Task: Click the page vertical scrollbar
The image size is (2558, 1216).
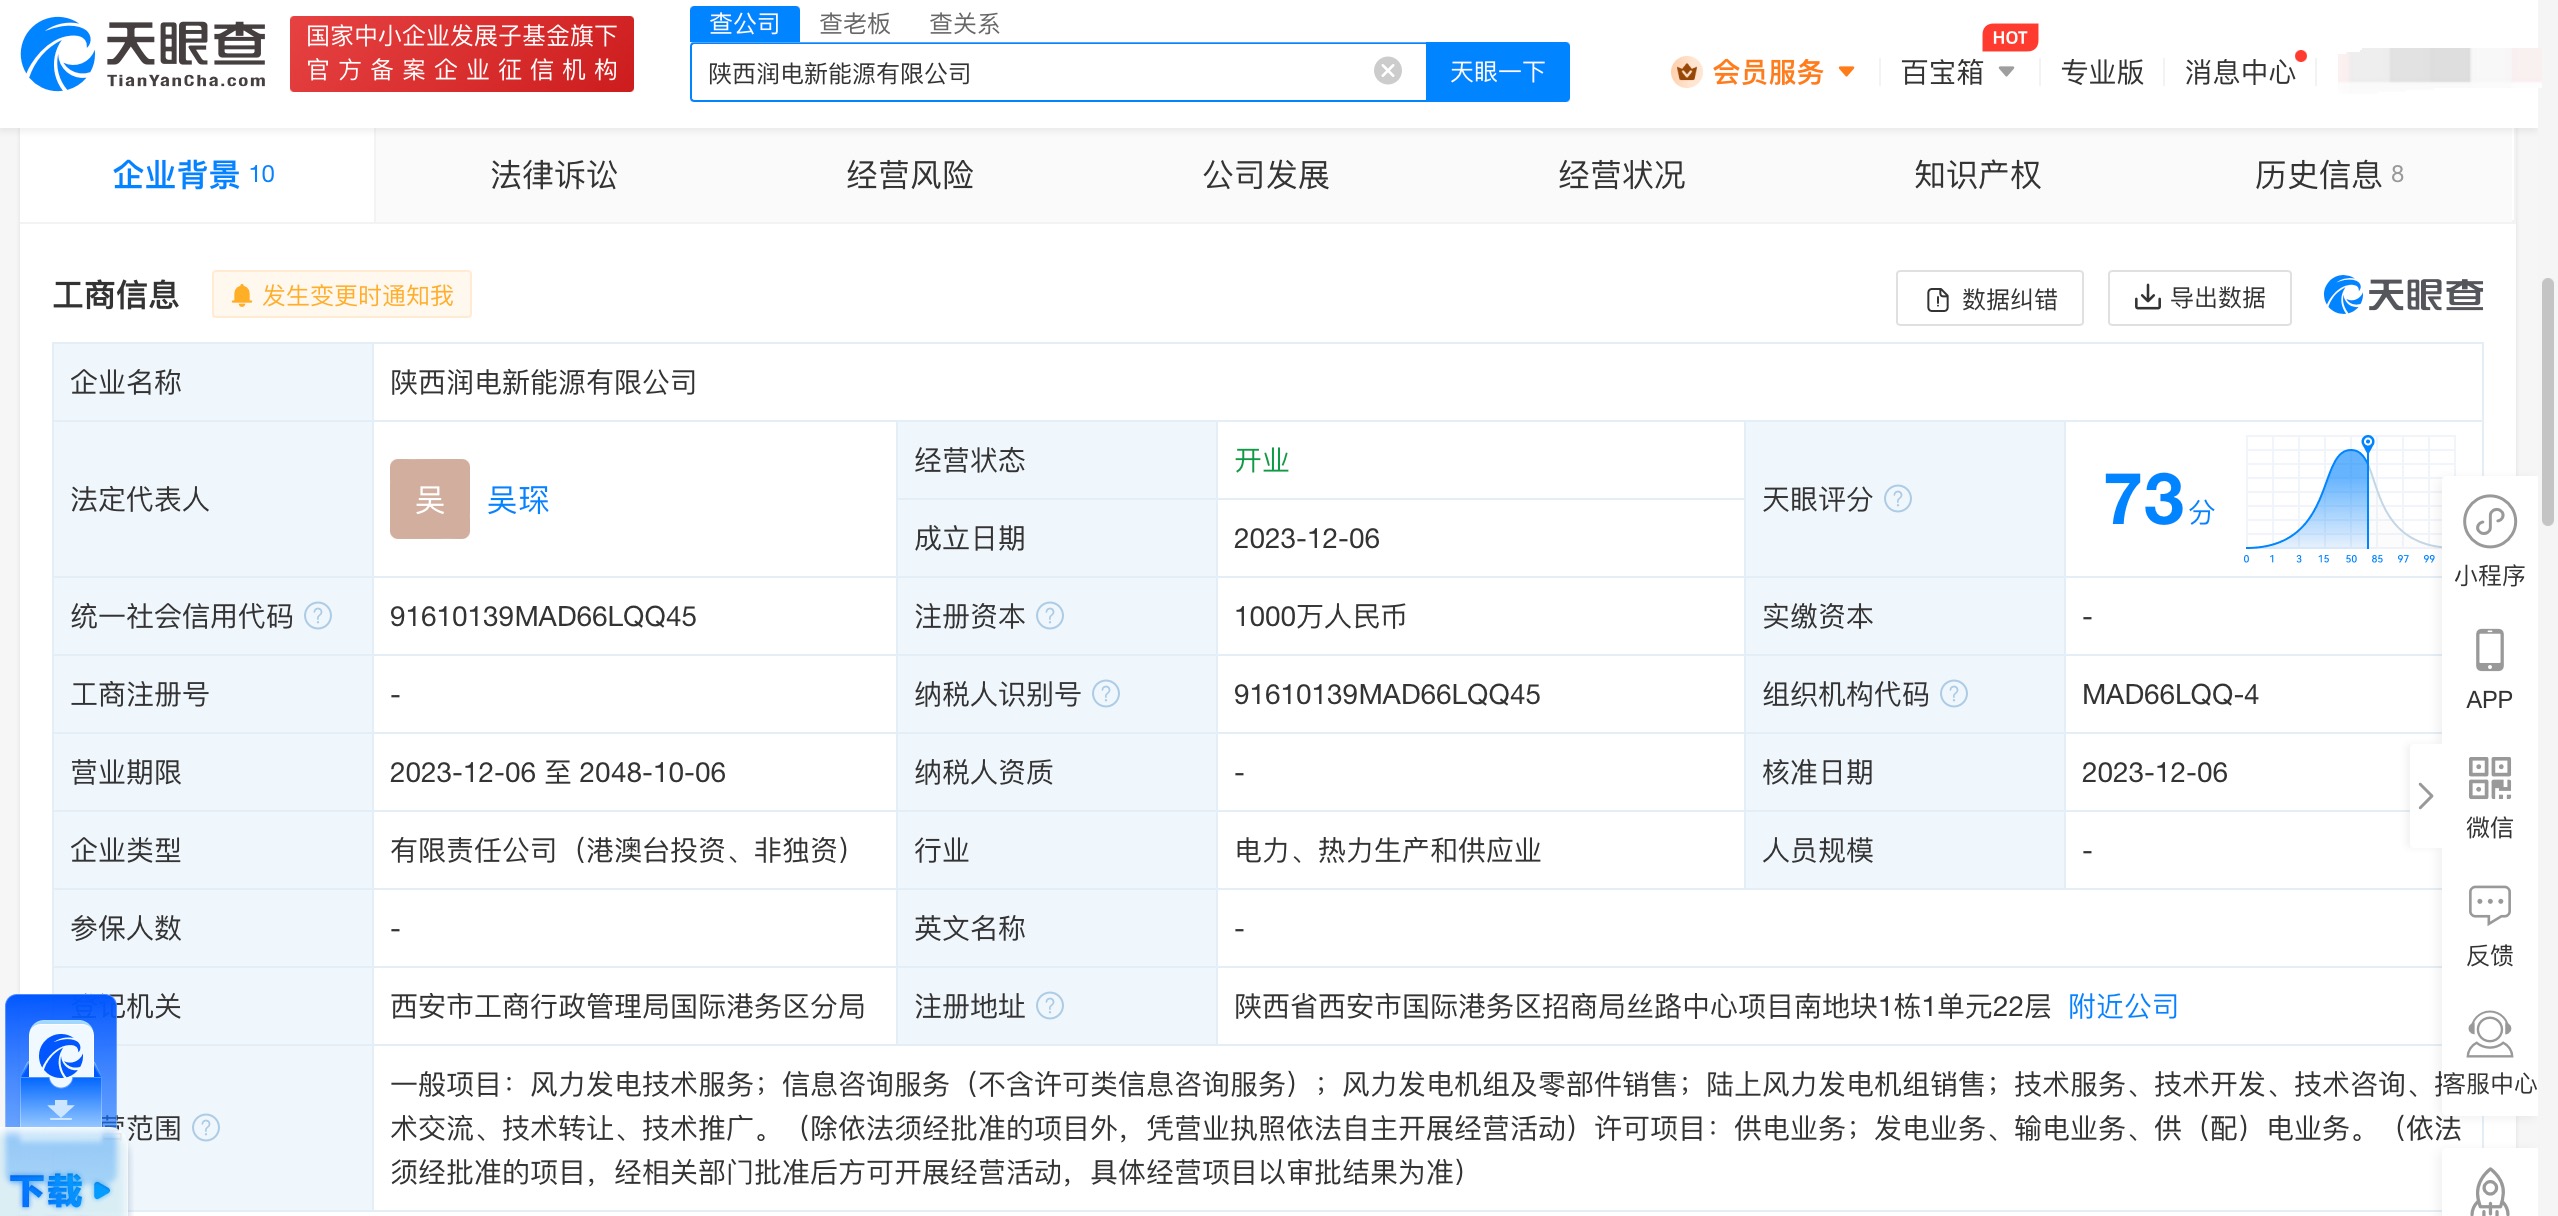Action: (x=2547, y=400)
